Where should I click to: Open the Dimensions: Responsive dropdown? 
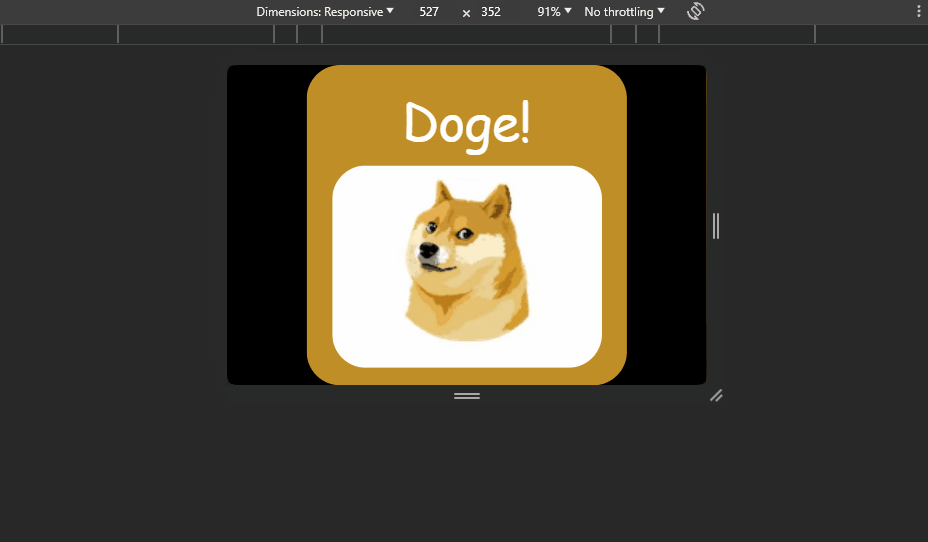(325, 12)
